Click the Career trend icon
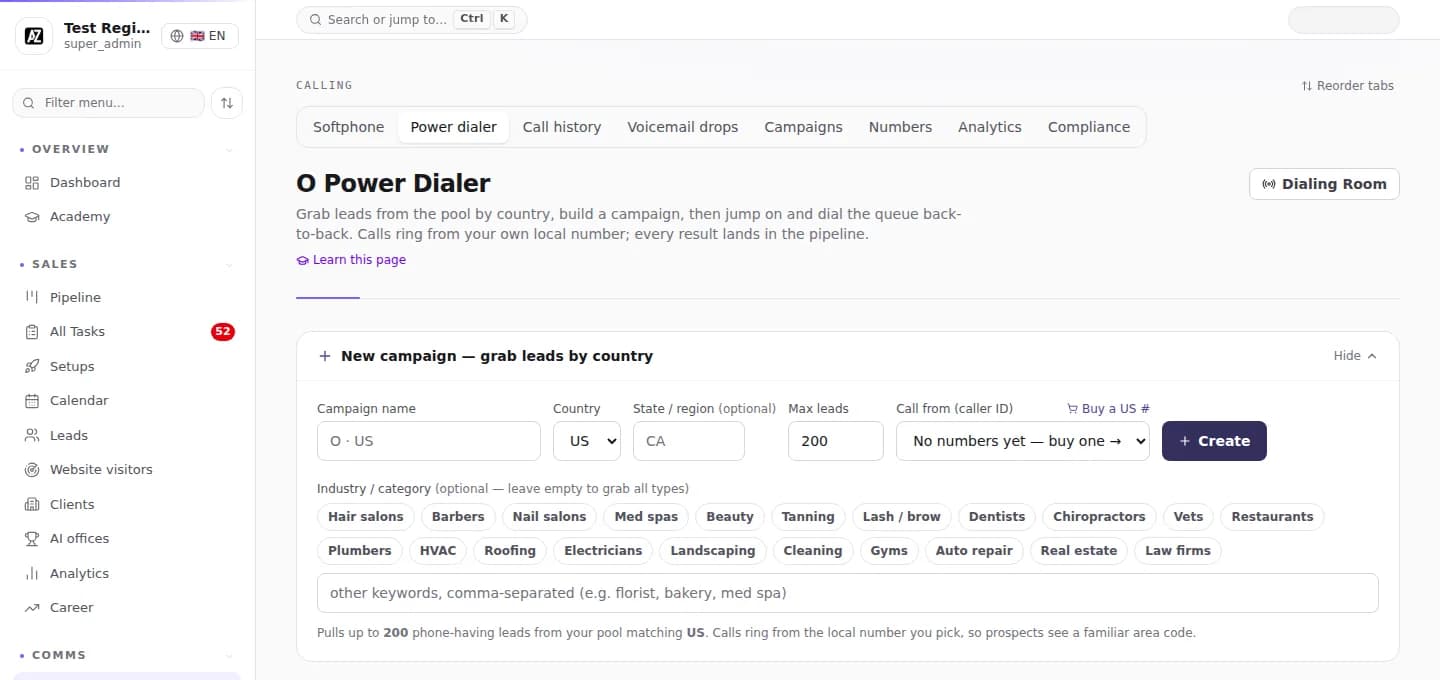 (x=32, y=608)
